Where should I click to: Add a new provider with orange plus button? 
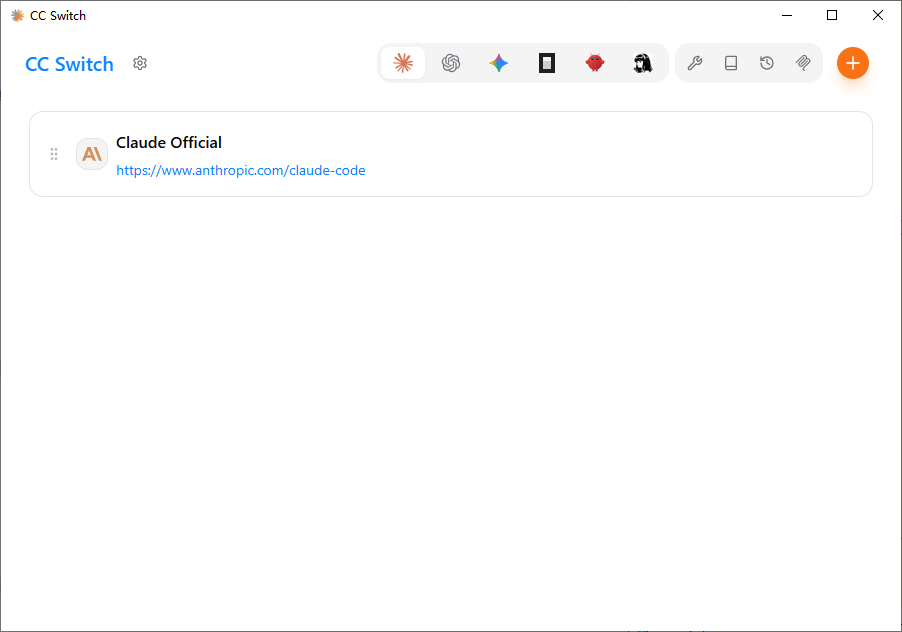[x=853, y=63]
